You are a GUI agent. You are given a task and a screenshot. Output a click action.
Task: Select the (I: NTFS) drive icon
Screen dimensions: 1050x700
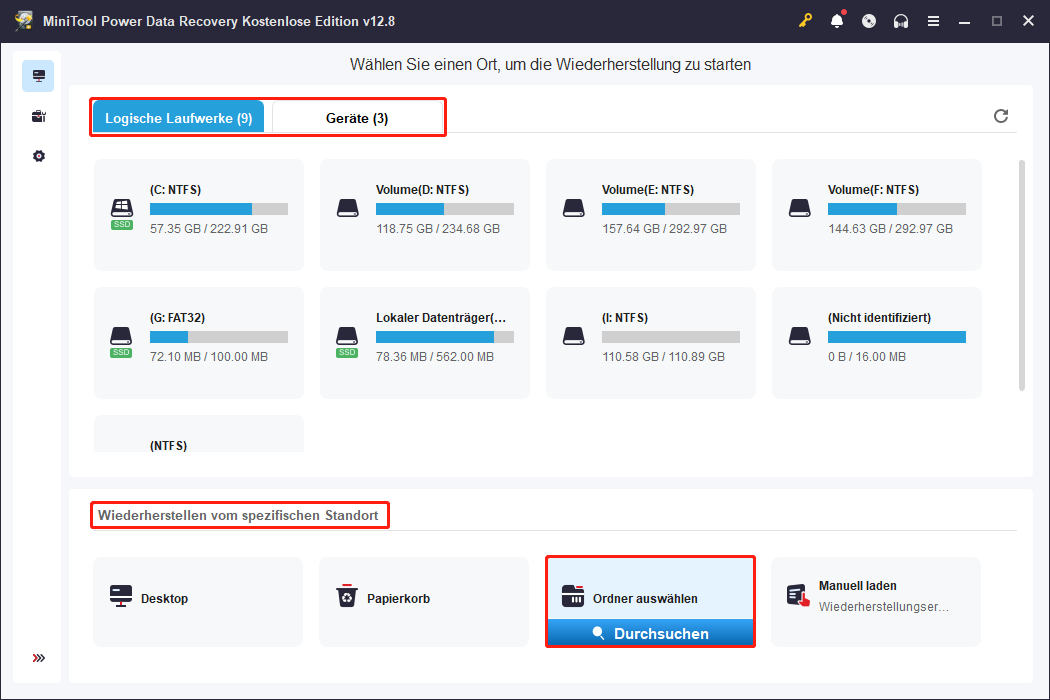(x=573, y=336)
